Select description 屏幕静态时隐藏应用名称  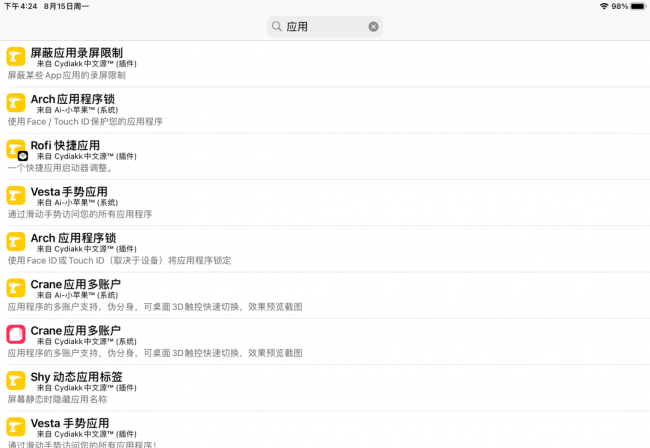(x=57, y=400)
